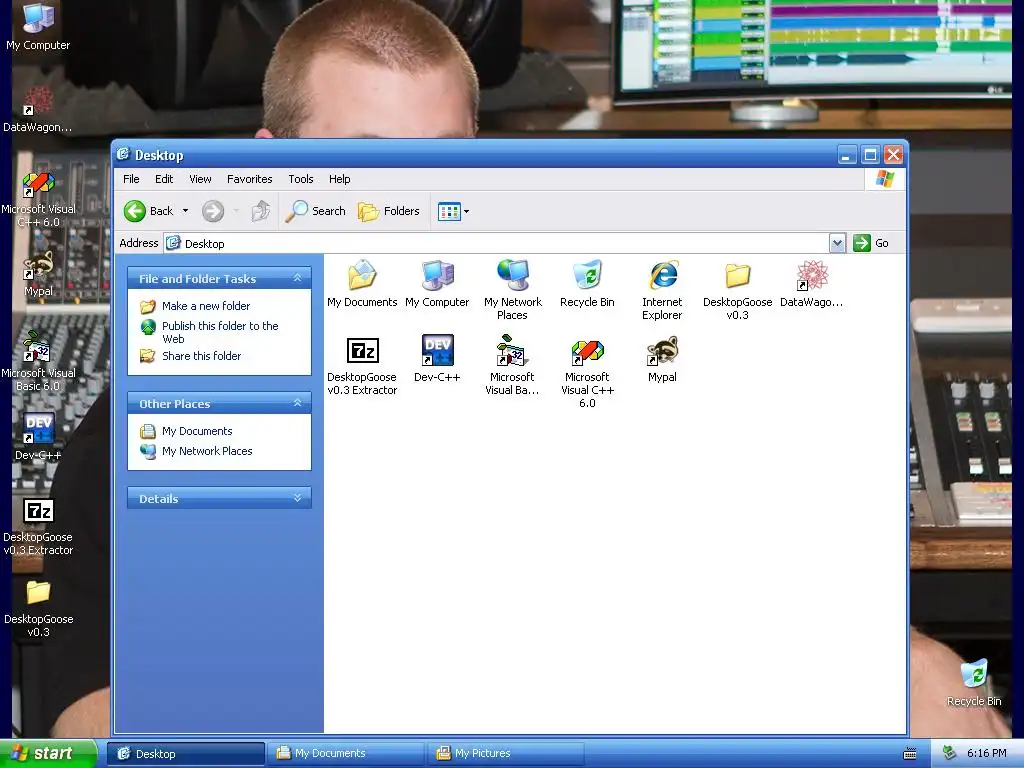The height and width of the screenshot is (768, 1024).
Task: Expand the Details panel
Action: [x=298, y=498]
